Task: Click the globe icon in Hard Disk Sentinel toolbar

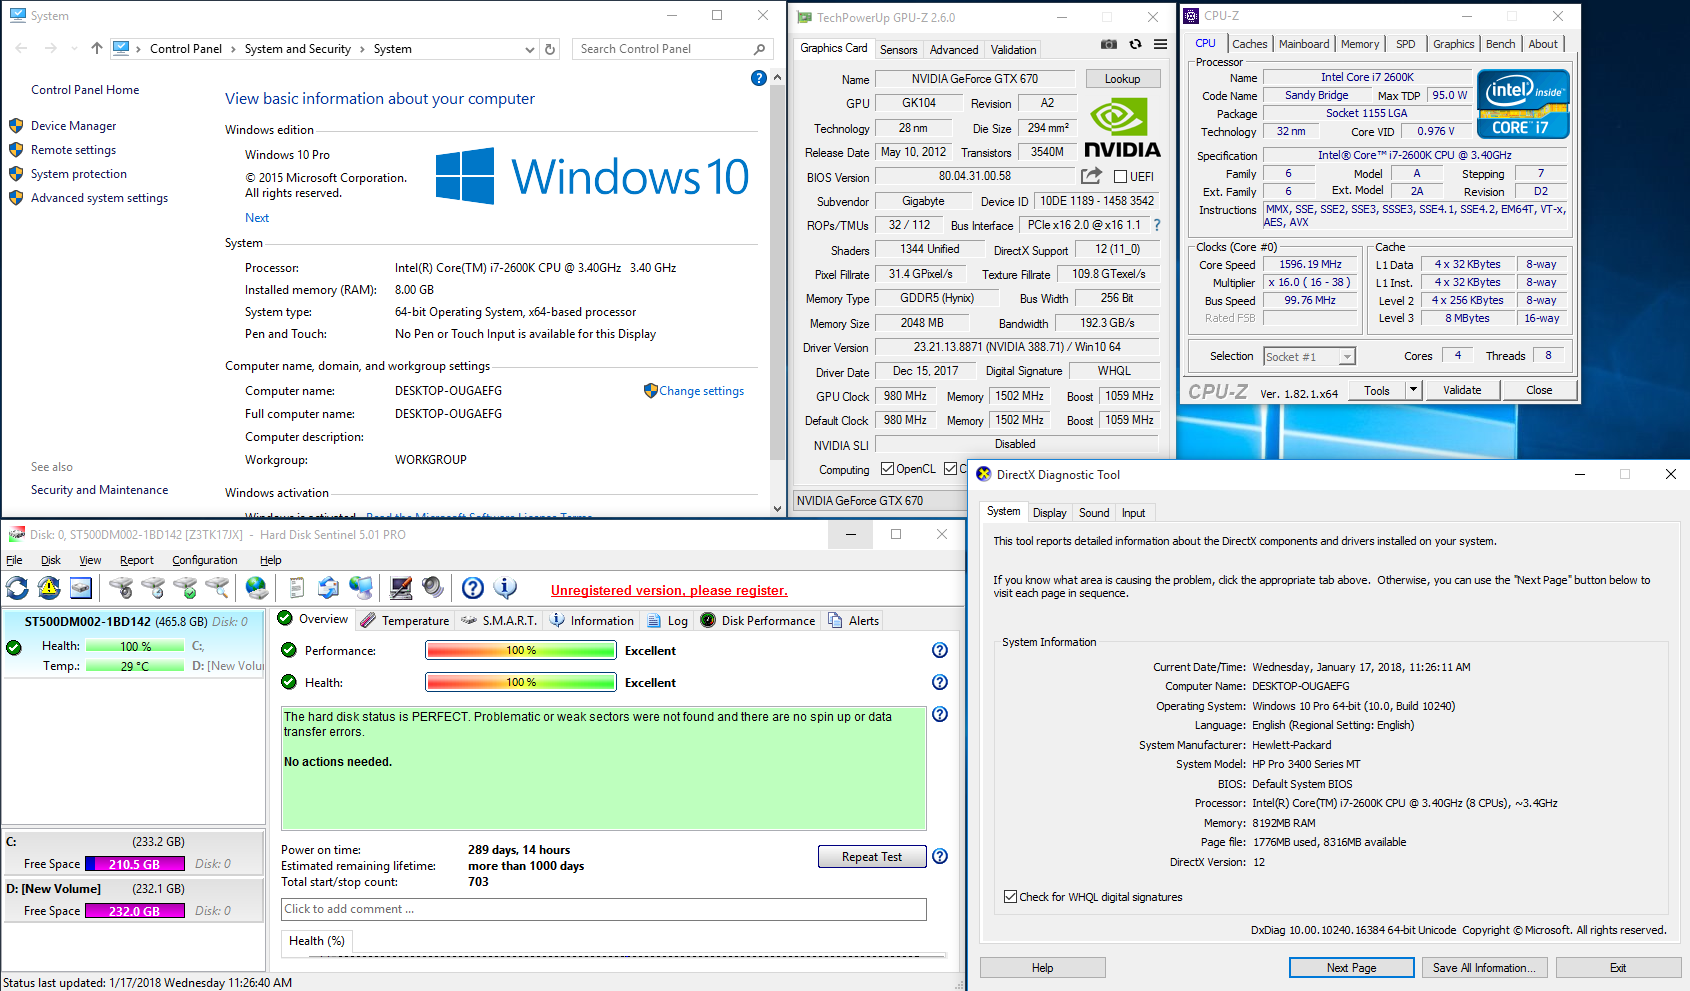Action: click(257, 588)
